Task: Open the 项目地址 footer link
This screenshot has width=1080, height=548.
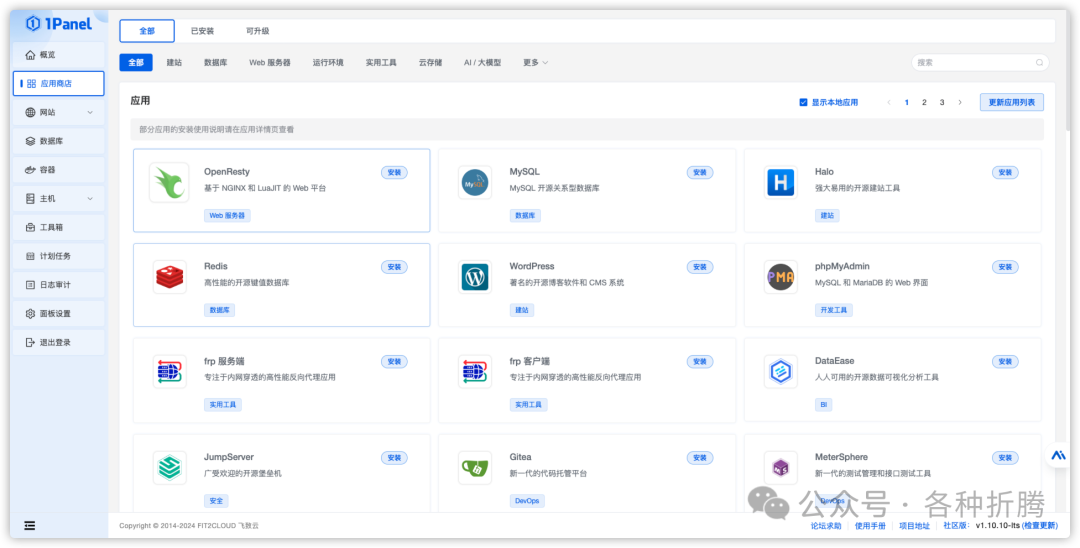Action: pyautogui.click(x=915, y=525)
